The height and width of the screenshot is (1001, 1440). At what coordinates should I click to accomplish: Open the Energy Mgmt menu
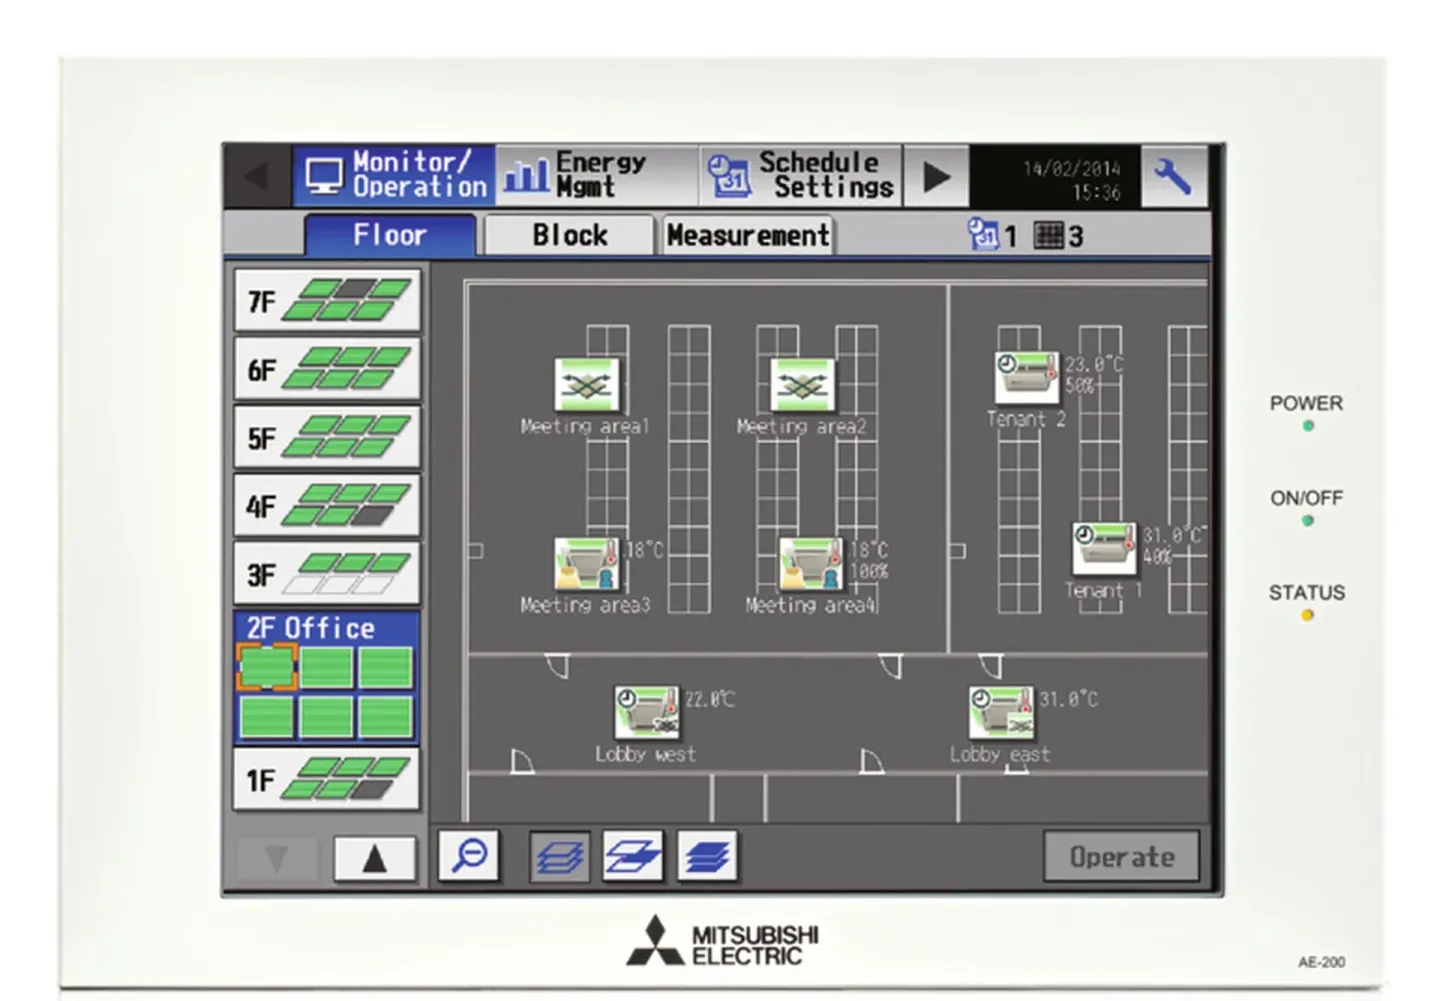(x=596, y=176)
